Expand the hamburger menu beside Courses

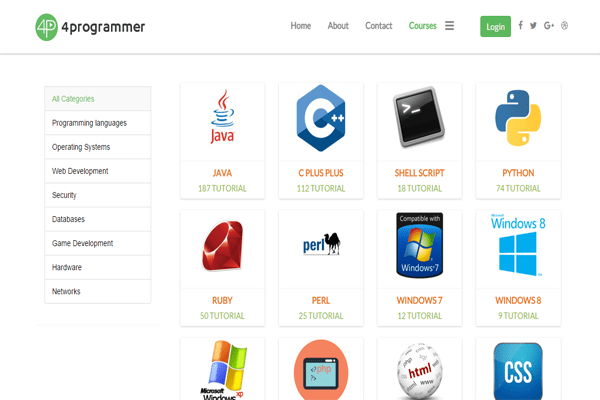(450, 26)
